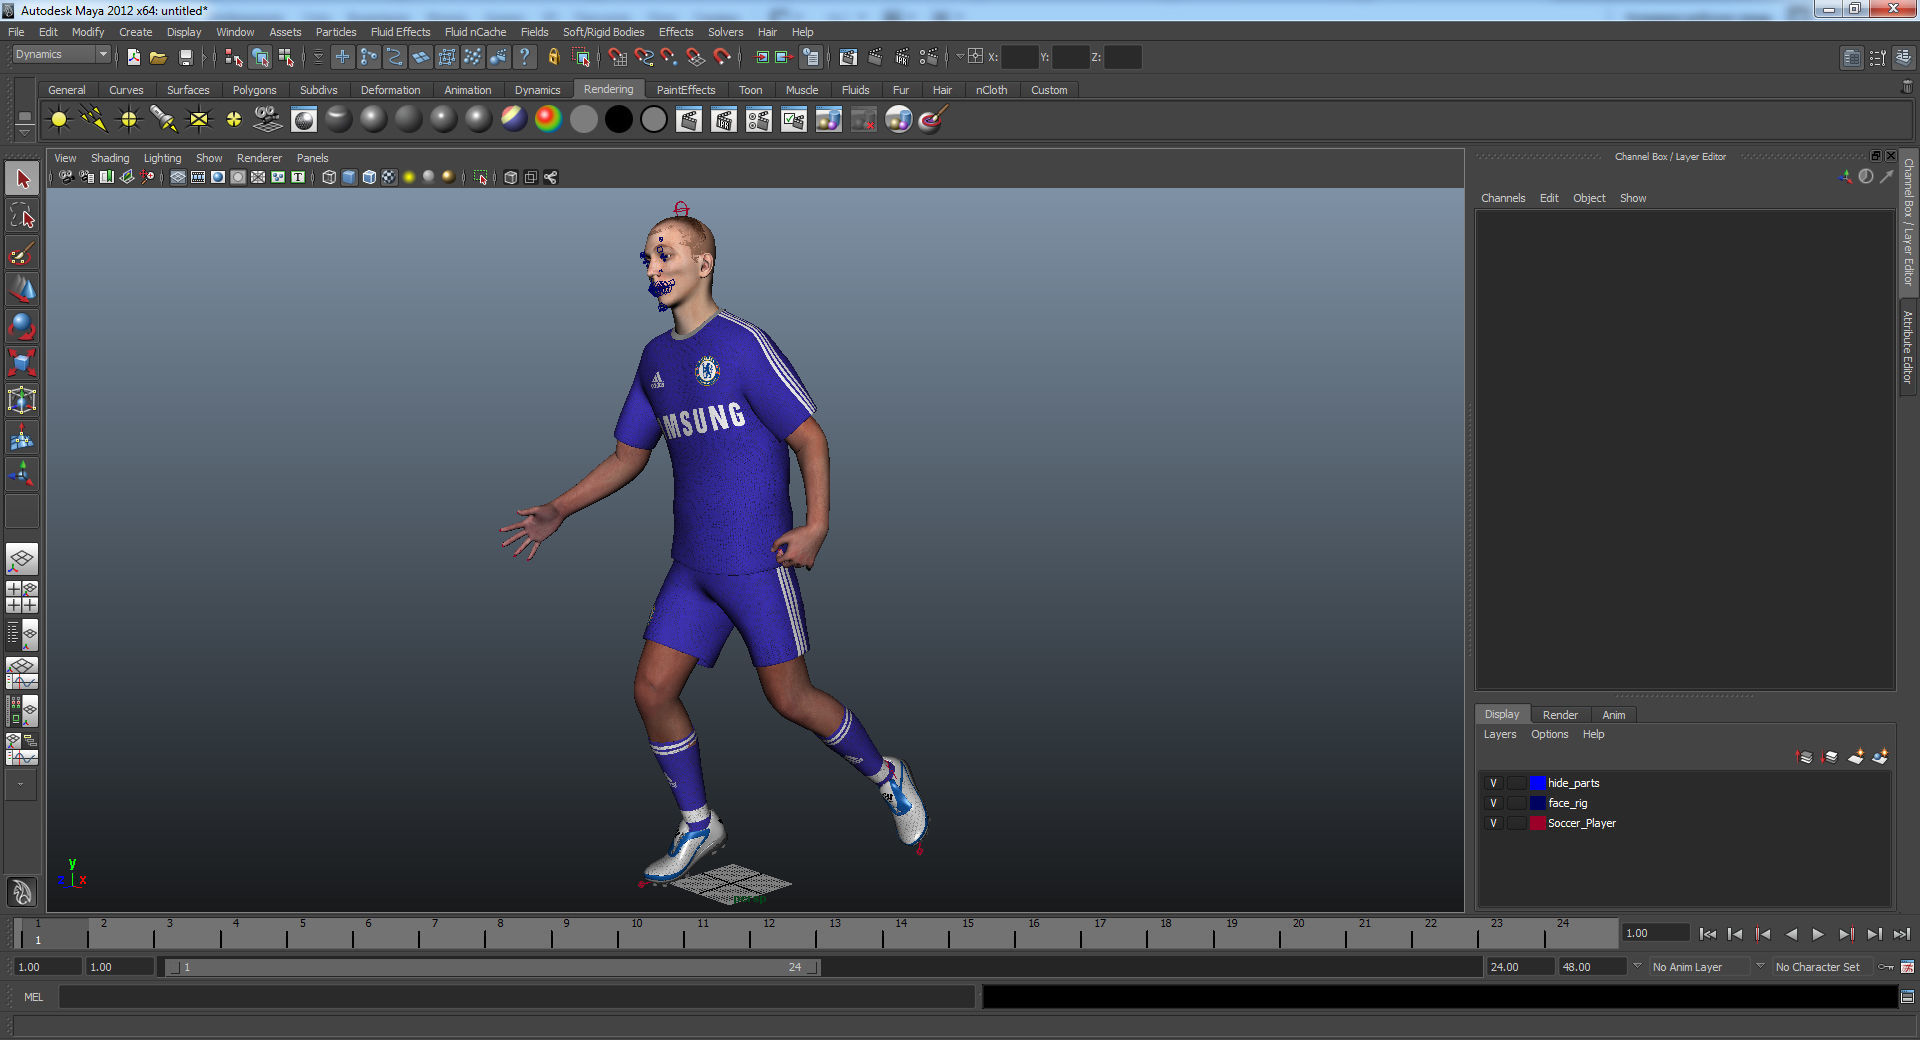This screenshot has height=1040, width=1920.
Task: Move selected layer up icon
Action: click(1805, 757)
